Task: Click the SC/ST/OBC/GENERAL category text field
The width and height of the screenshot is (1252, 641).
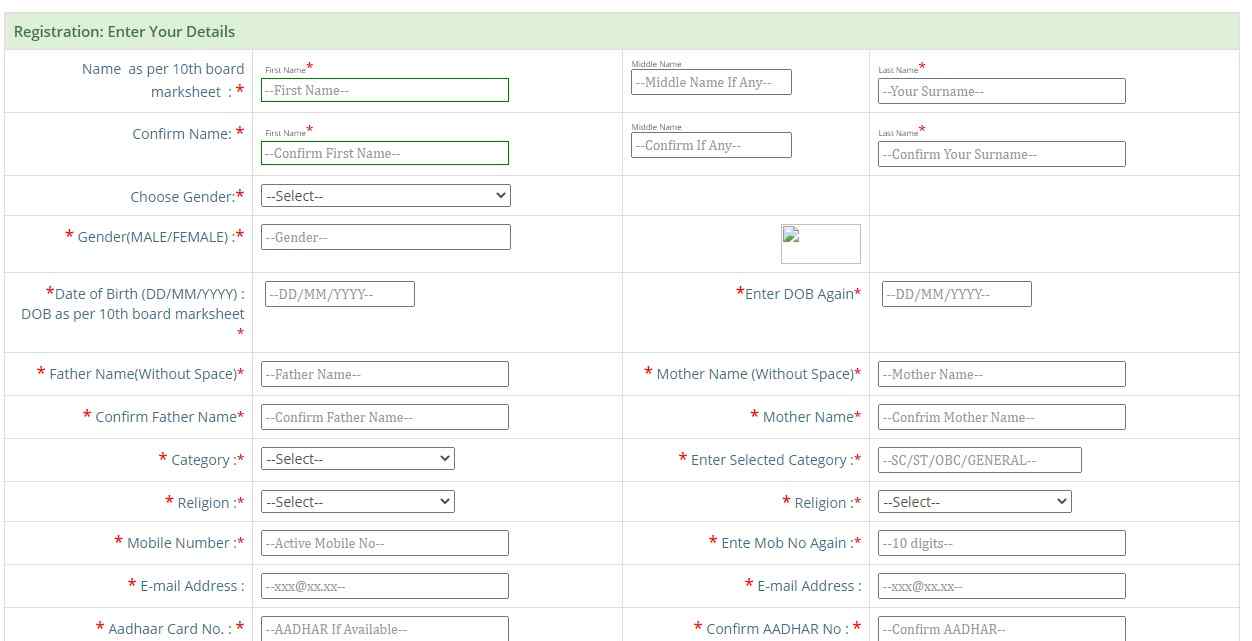Action: [979, 460]
